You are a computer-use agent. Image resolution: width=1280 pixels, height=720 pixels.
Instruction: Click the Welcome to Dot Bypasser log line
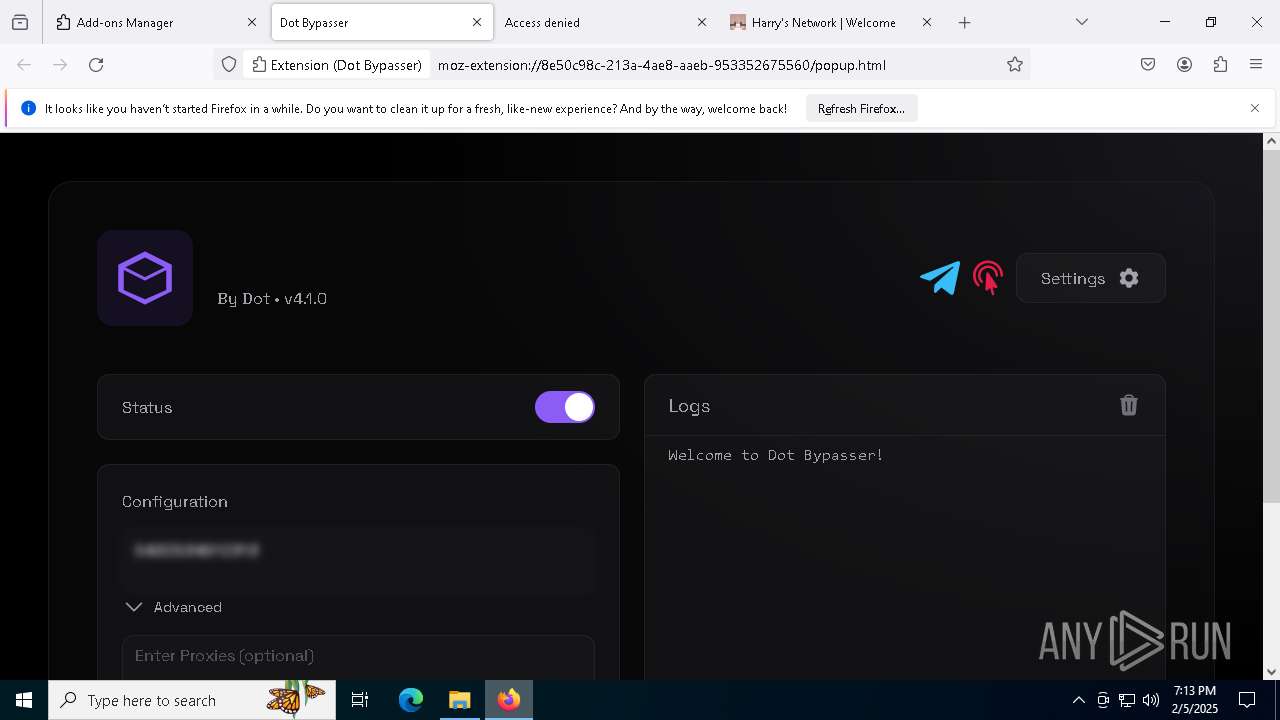click(x=776, y=455)
